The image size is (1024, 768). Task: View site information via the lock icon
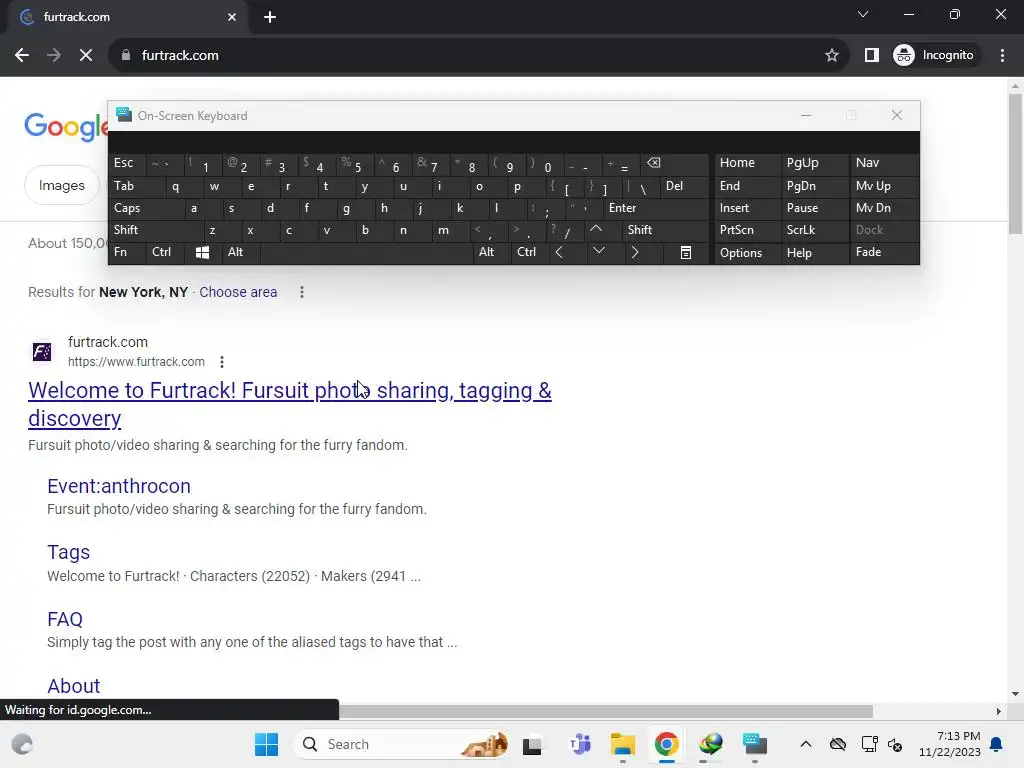coord(126,56)
